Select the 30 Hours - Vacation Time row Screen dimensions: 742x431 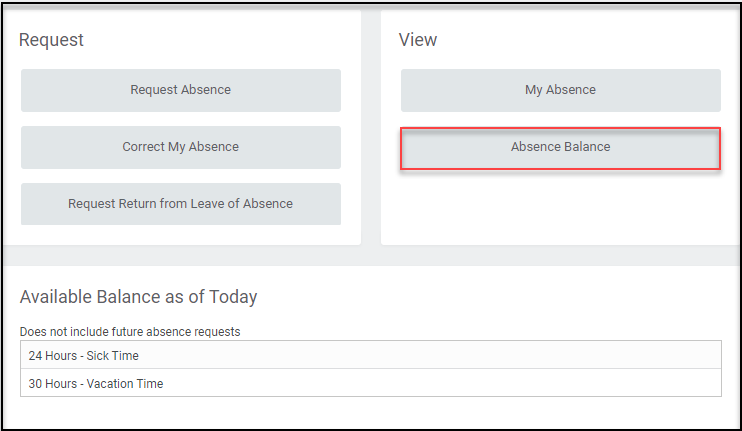click(371, 383)
